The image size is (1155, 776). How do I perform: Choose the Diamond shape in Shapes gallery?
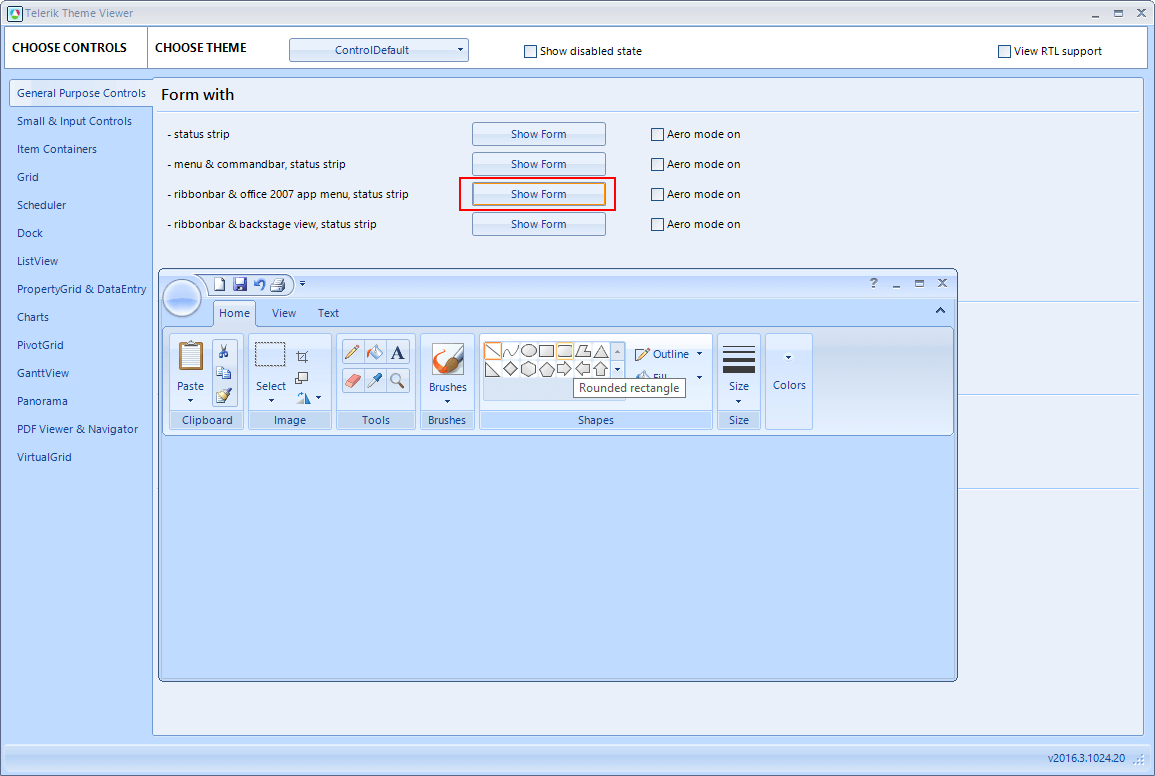pos(510,368)
